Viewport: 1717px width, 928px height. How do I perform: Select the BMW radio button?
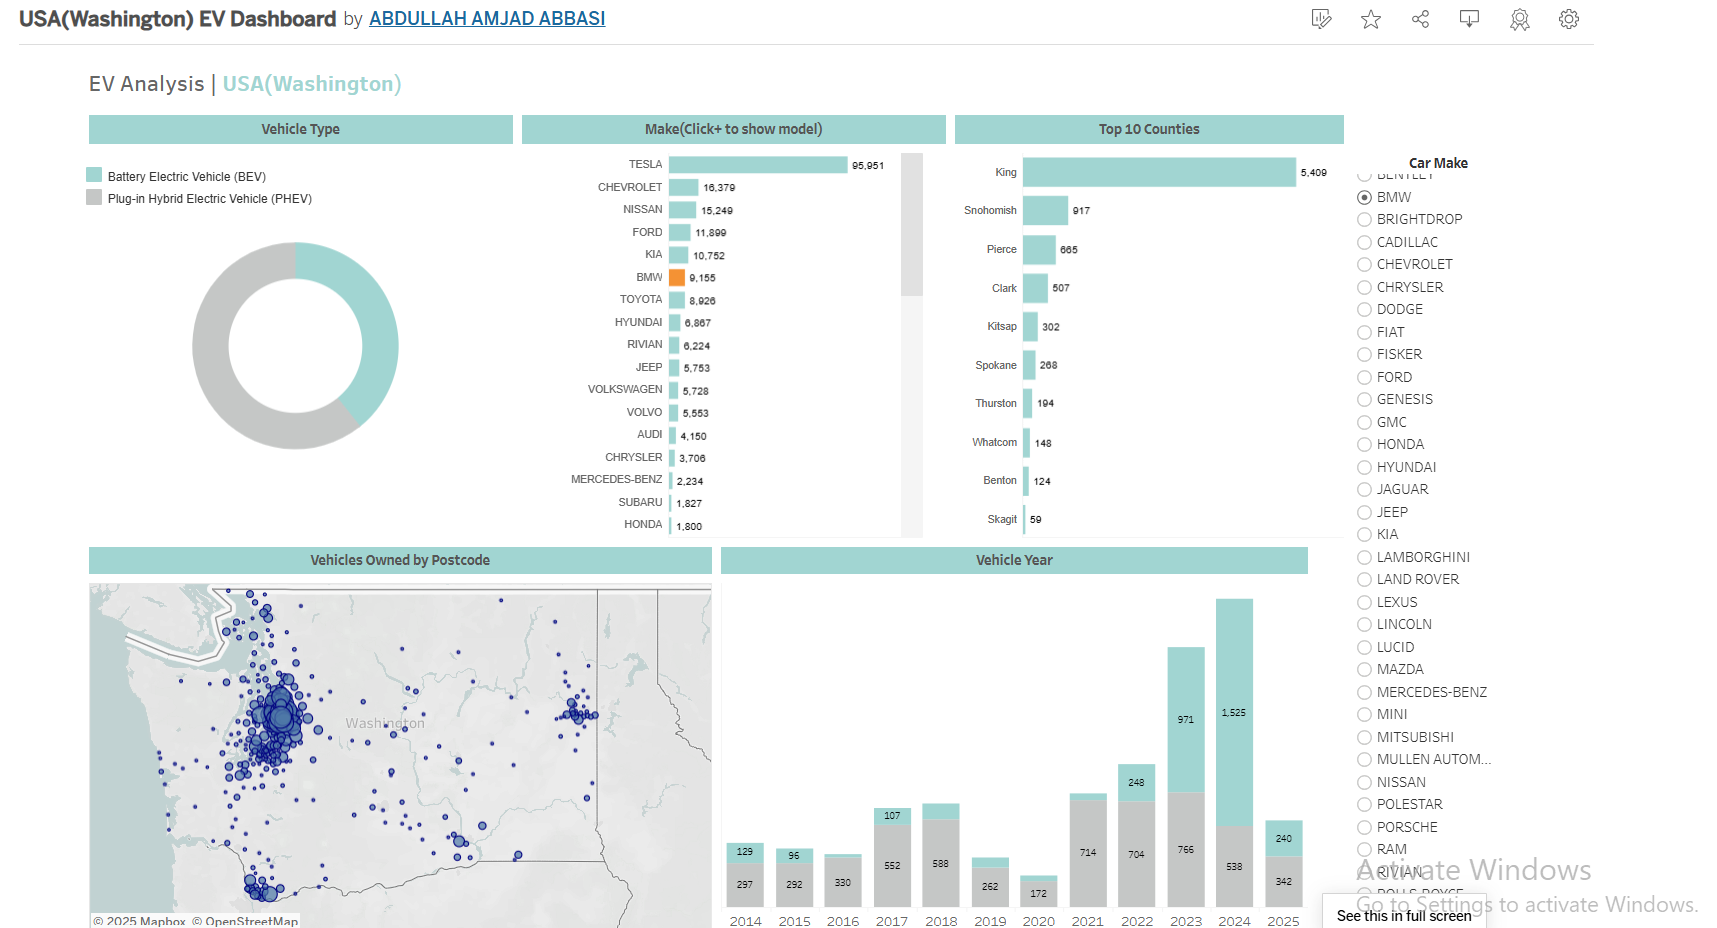click(x=1364, y=197)
